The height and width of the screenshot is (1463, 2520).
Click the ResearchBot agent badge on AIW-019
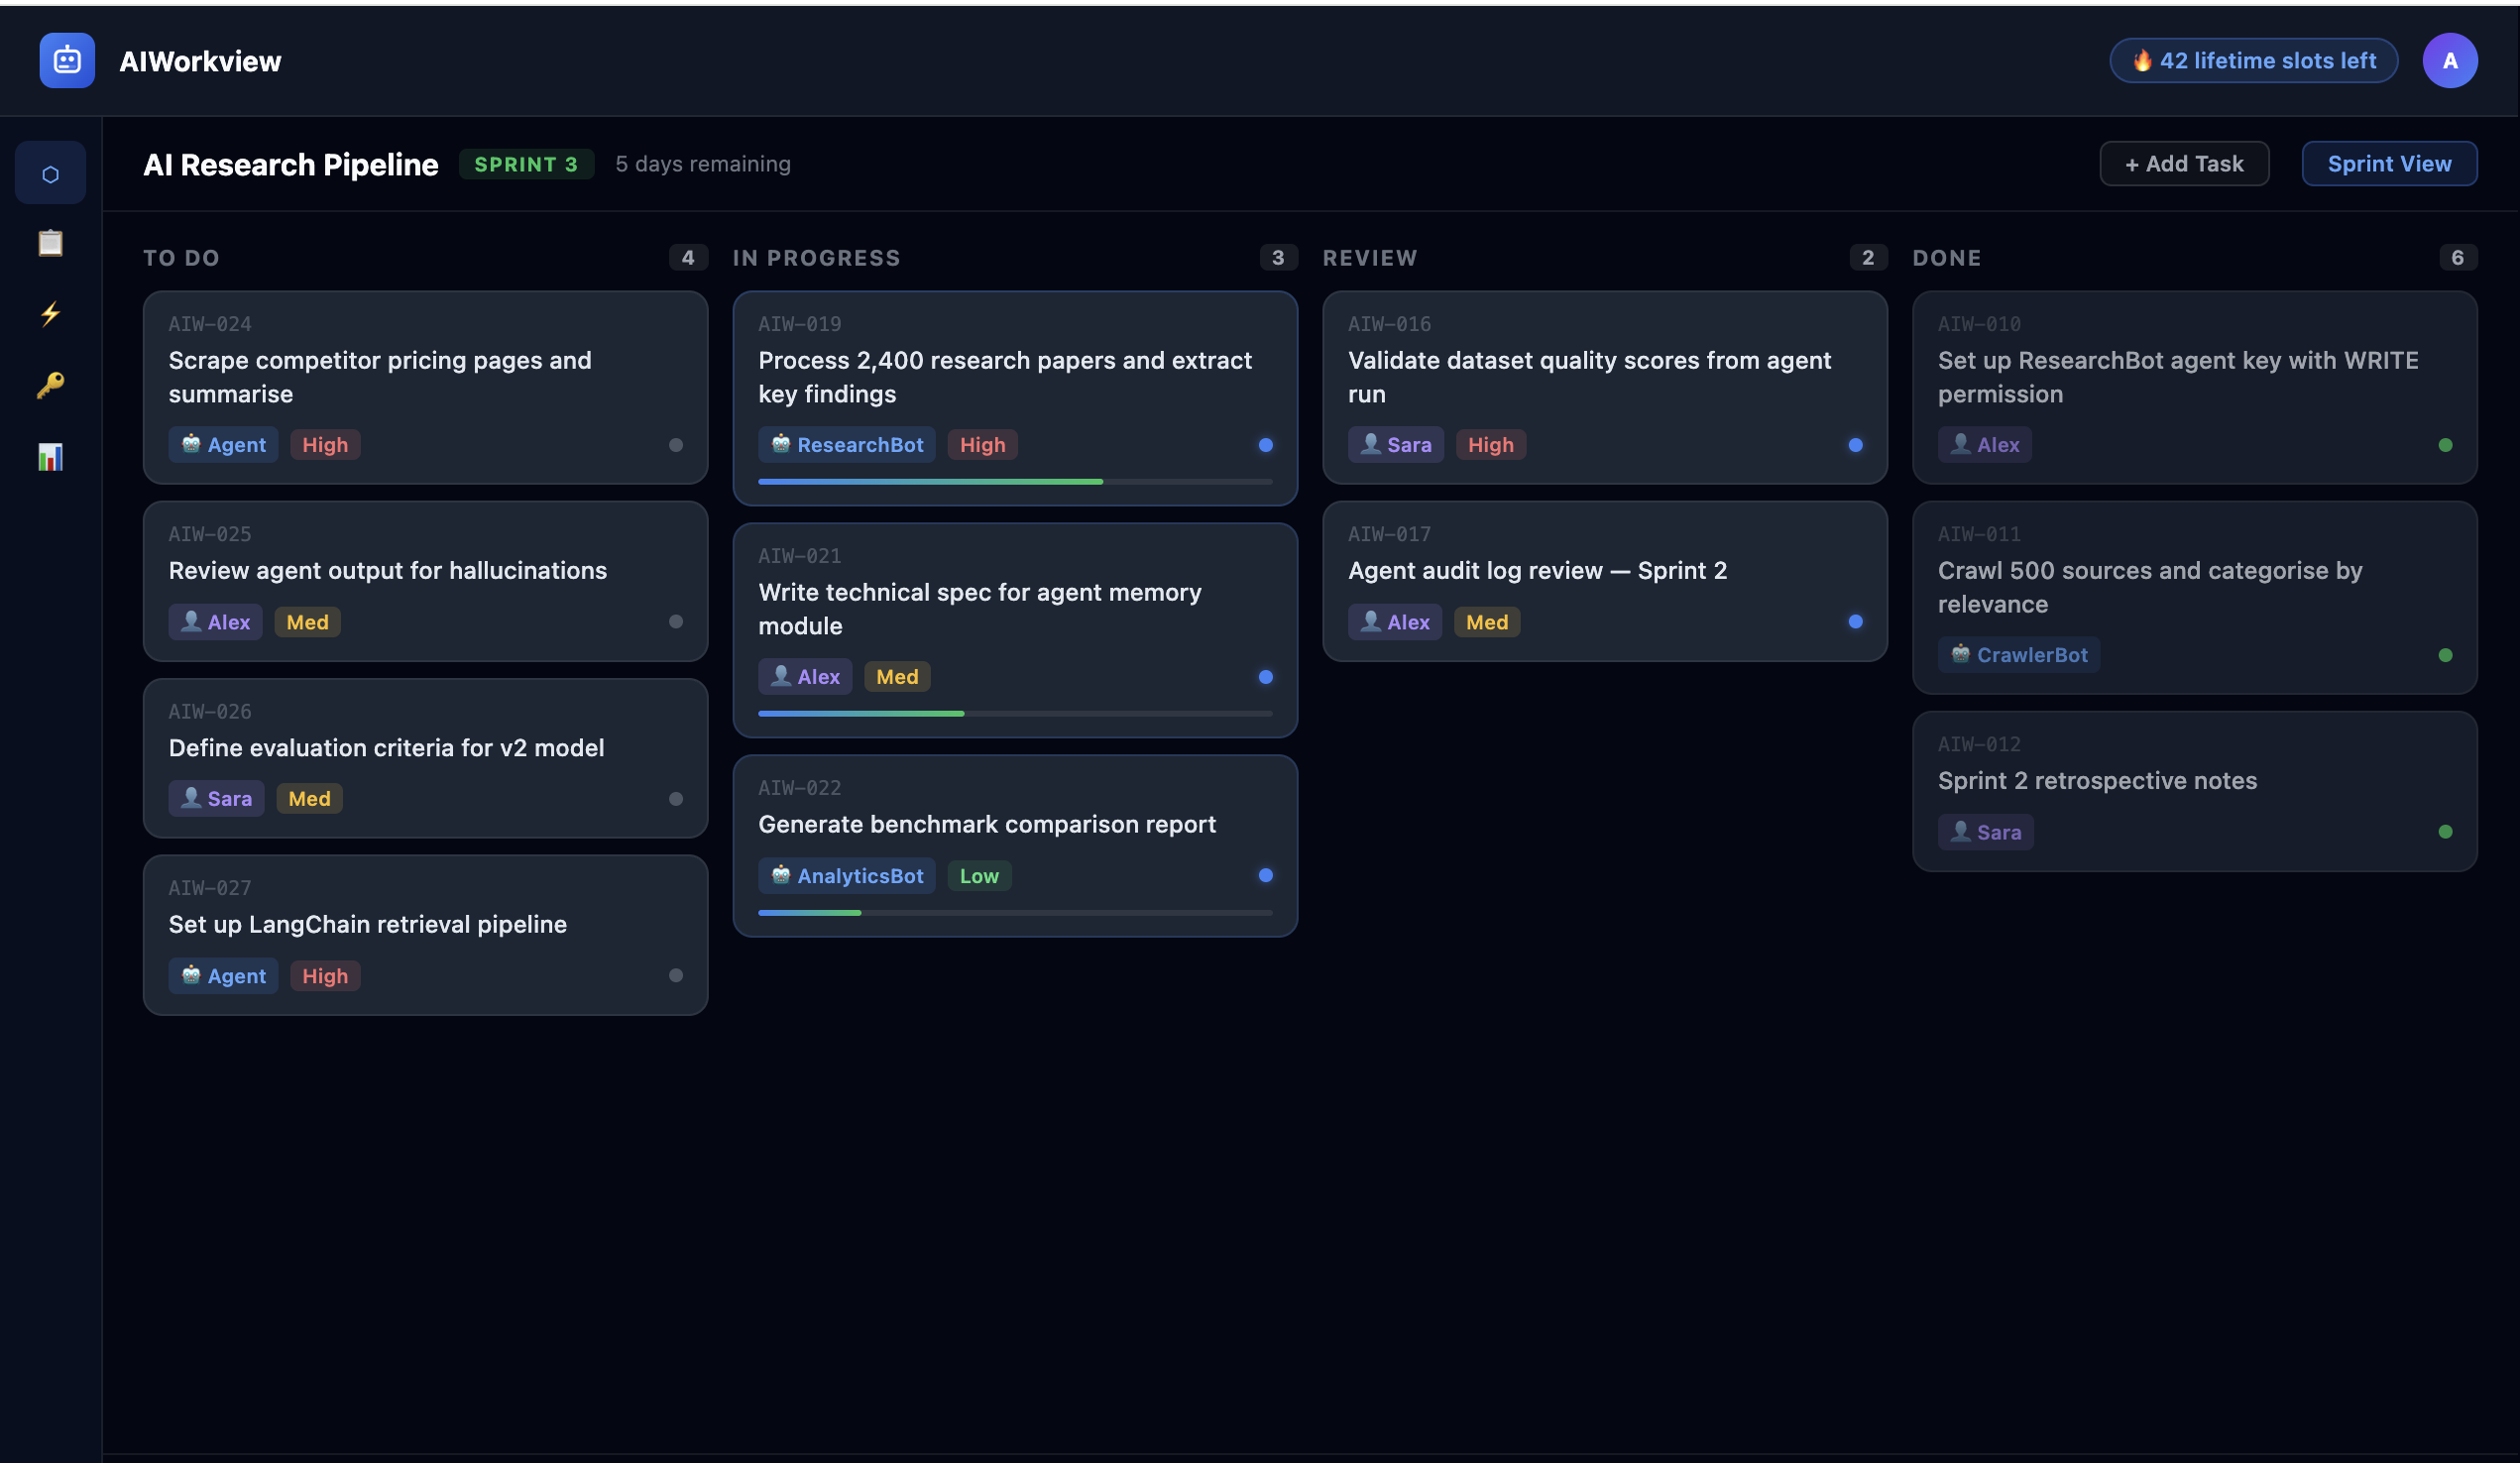[846, 444]
